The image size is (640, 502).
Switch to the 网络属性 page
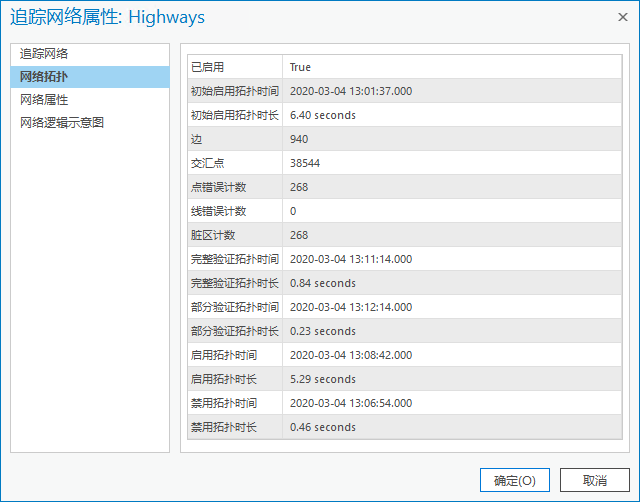tap(44, 100)
